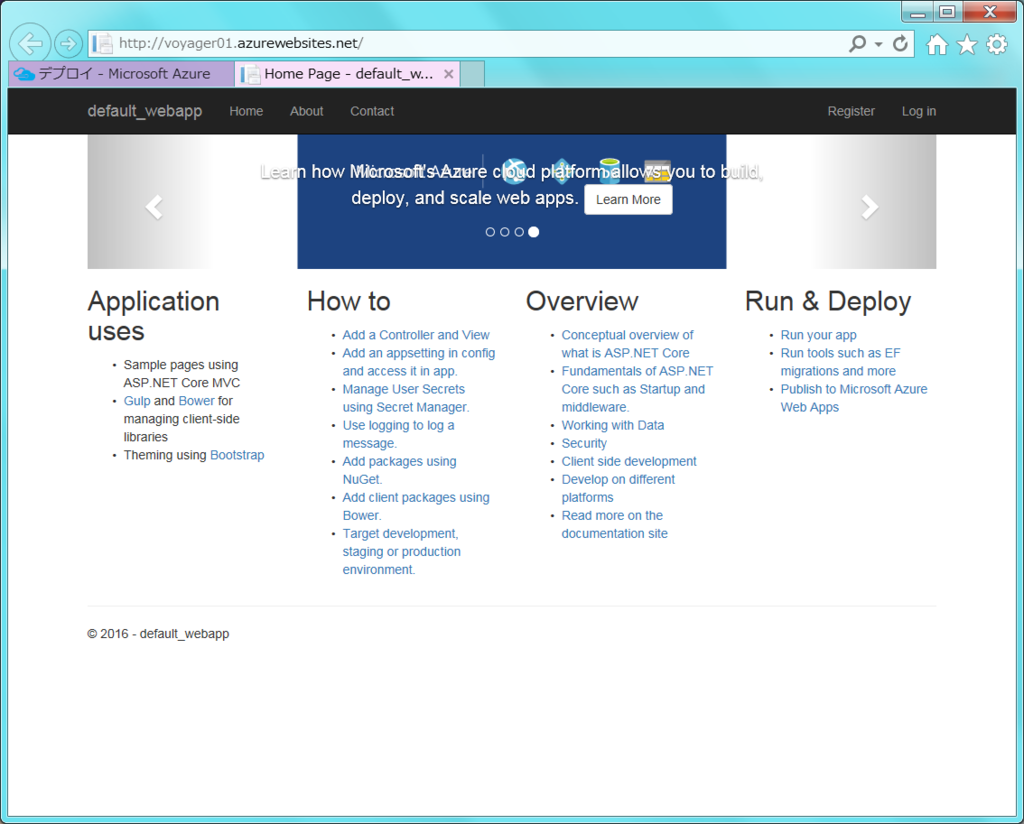Click Log in in the navbar
1024x824 pixels.
pyautogui.click(x=919, y=111)
